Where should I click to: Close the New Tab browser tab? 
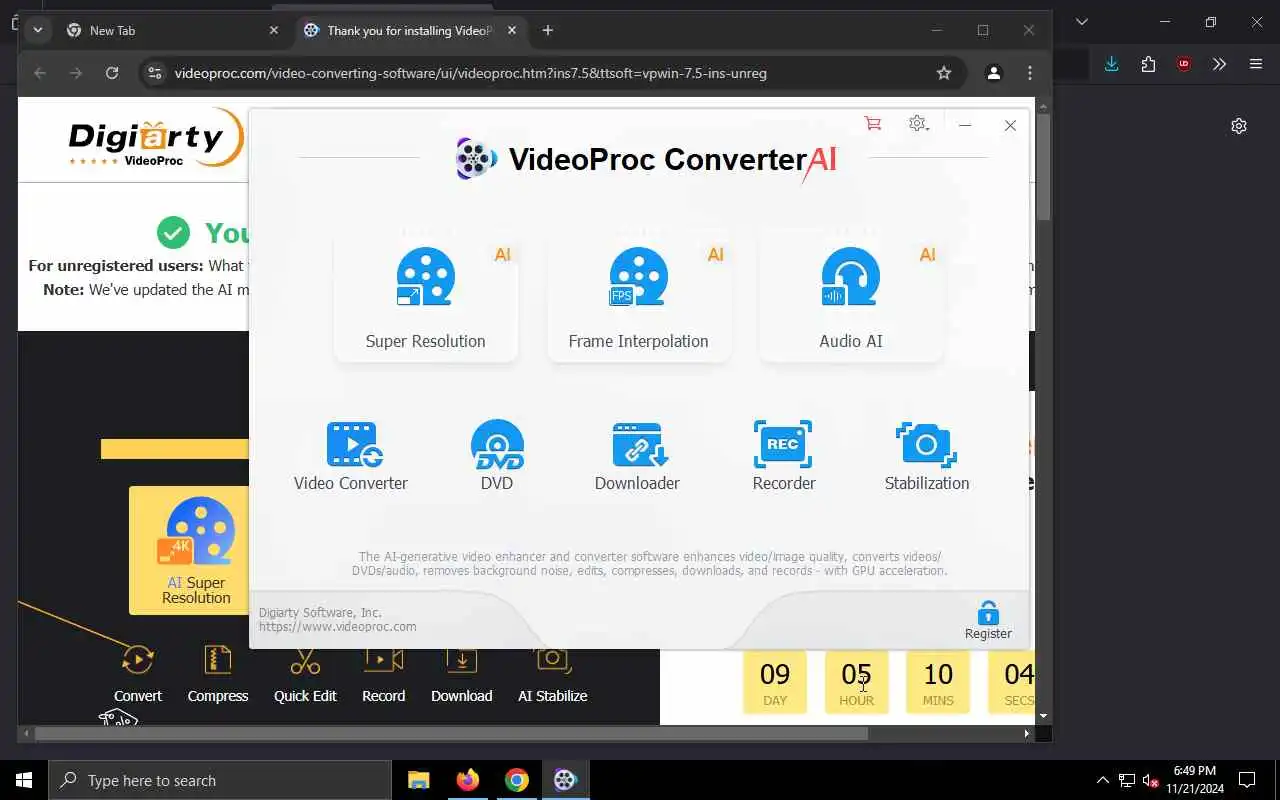click(274, 30)
